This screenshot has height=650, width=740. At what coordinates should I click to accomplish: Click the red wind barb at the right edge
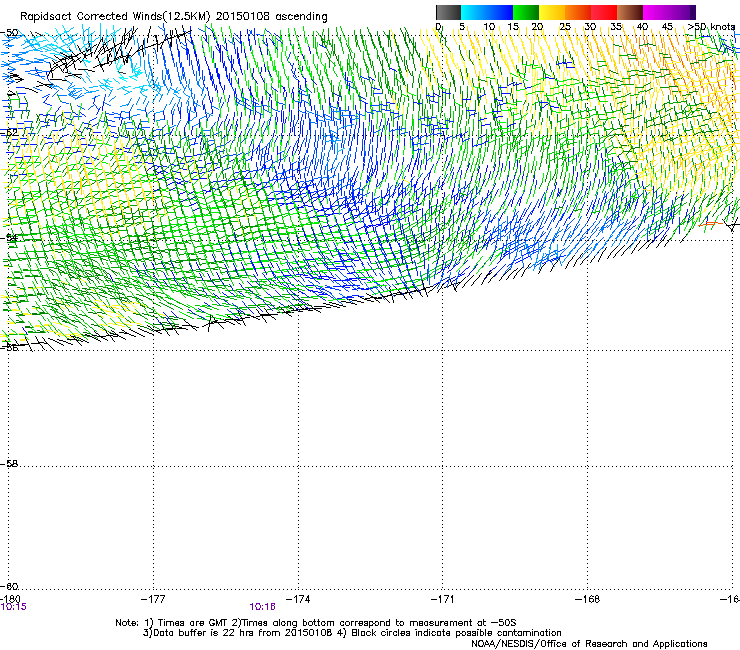point(711,224)
